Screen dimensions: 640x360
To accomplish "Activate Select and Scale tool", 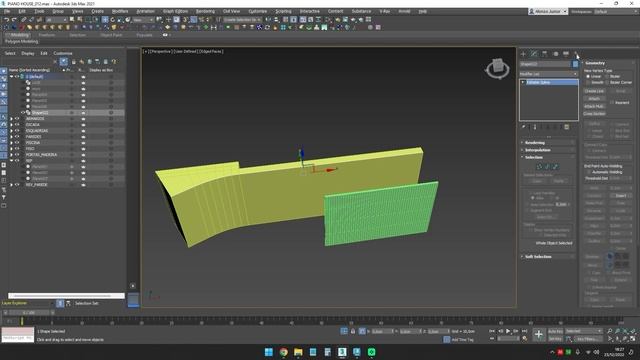I will 120,20.
